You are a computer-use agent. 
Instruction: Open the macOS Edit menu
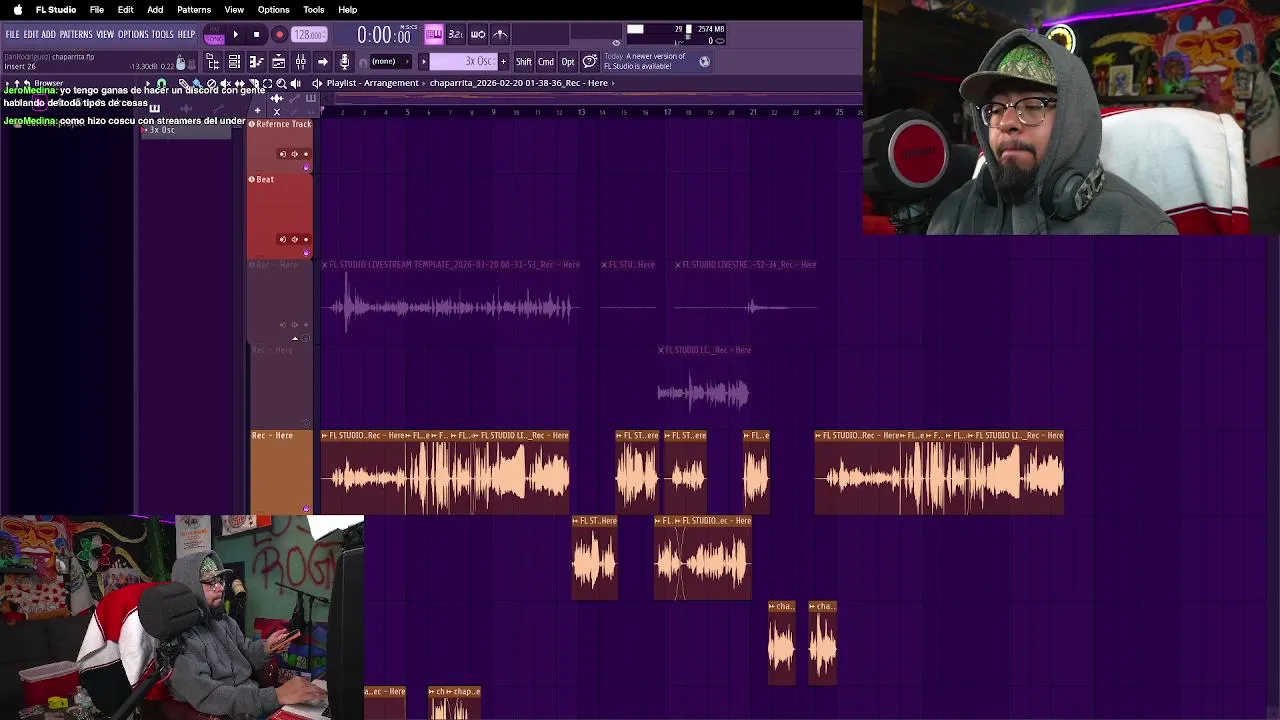point(125,9)
